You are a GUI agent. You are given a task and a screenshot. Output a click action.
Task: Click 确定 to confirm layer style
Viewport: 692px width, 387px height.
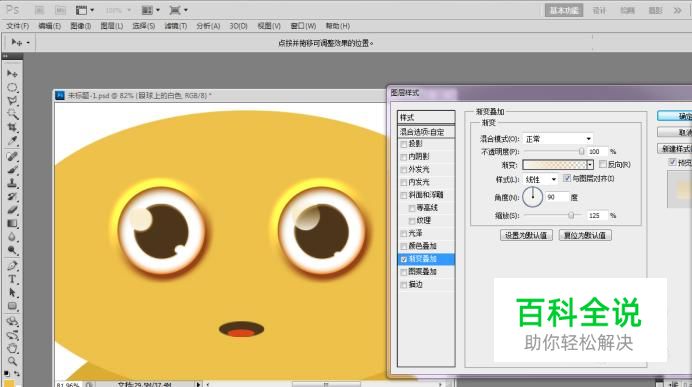click(x=674, y=116)
